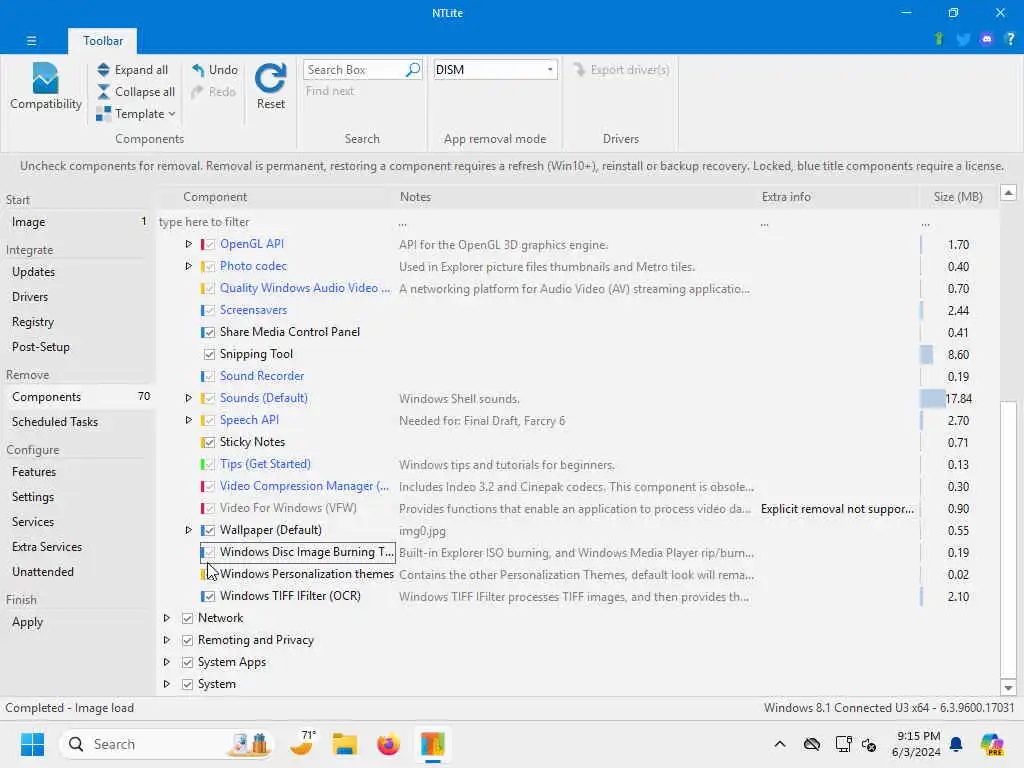Click the green upgrade arrow icon

[939, 39]
